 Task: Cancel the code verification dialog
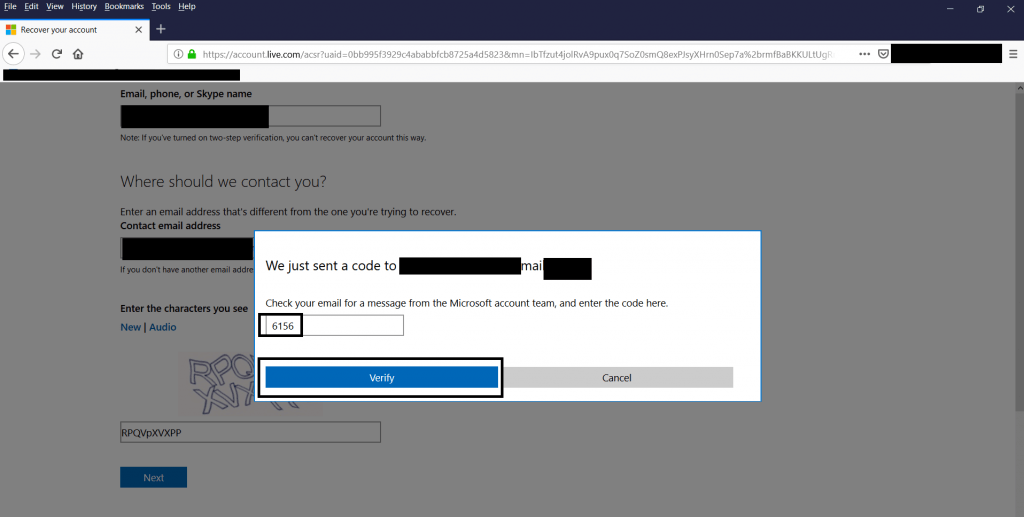[616, 377]
